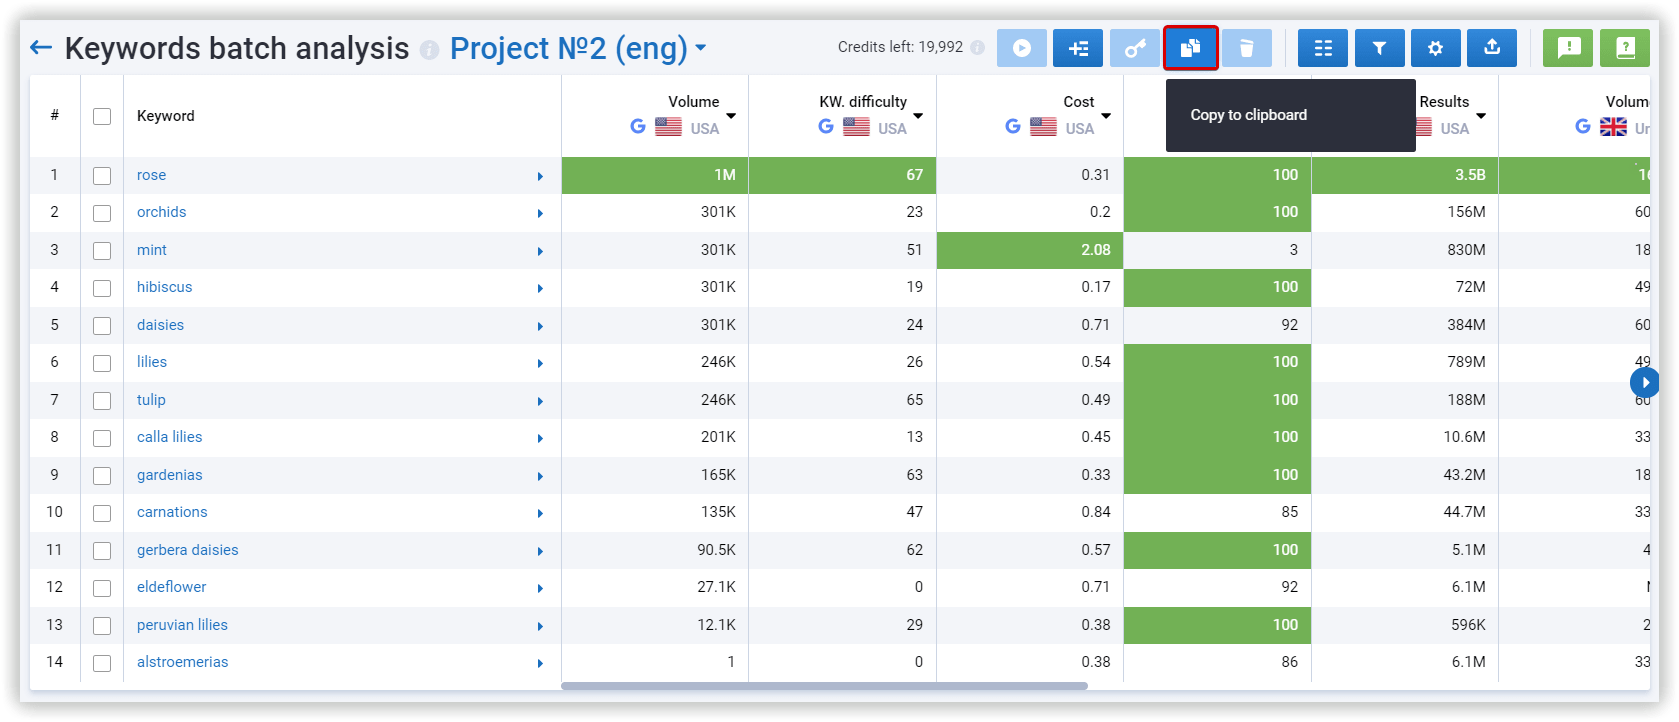Check the box for orchids

point(102,213)
